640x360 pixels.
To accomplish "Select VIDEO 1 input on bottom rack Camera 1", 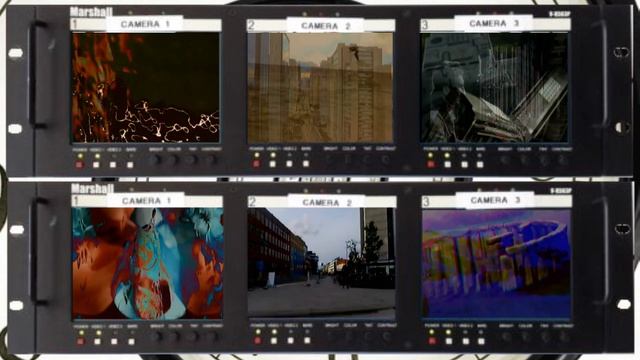I will coord(98,342).
